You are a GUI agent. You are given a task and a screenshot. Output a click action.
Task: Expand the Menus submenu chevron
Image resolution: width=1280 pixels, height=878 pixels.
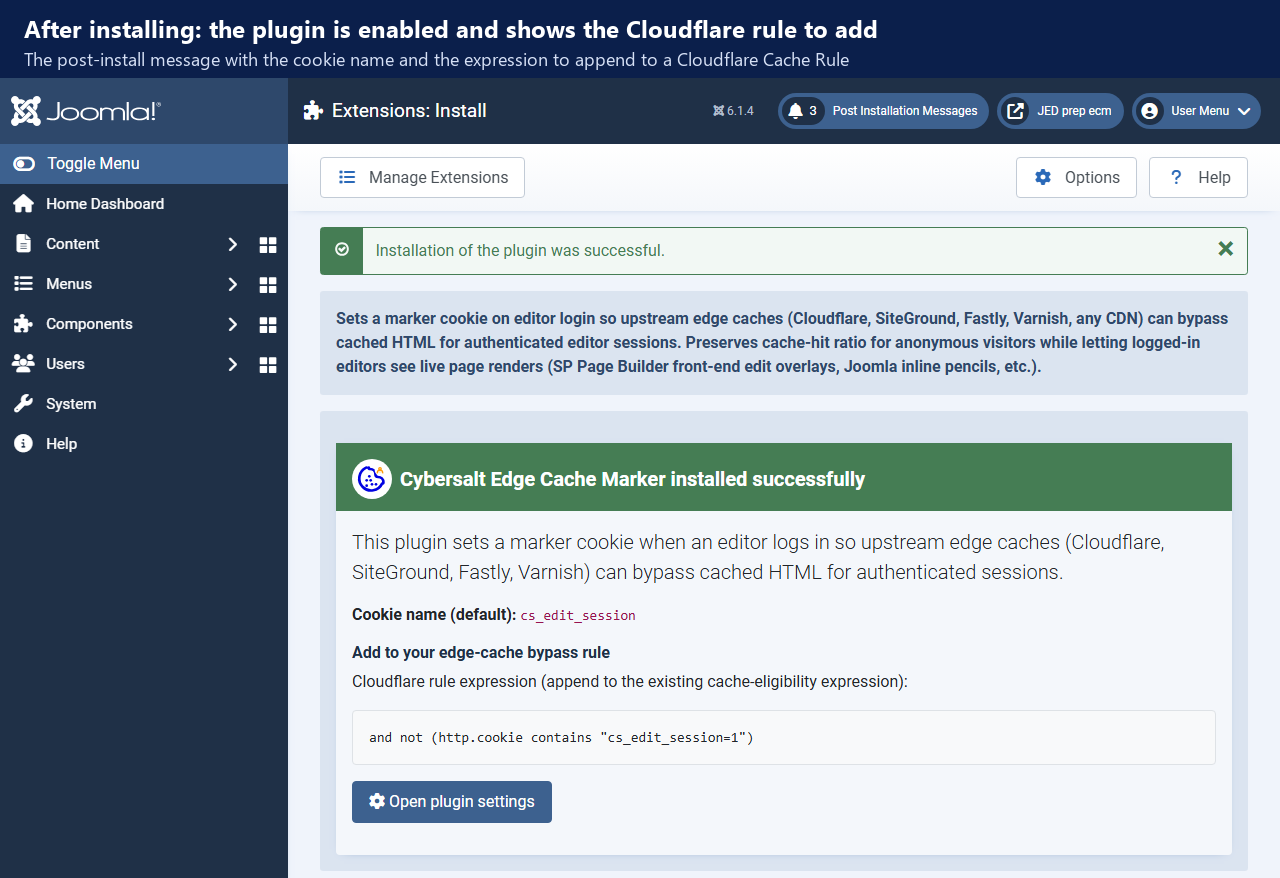tap(232, 284)
